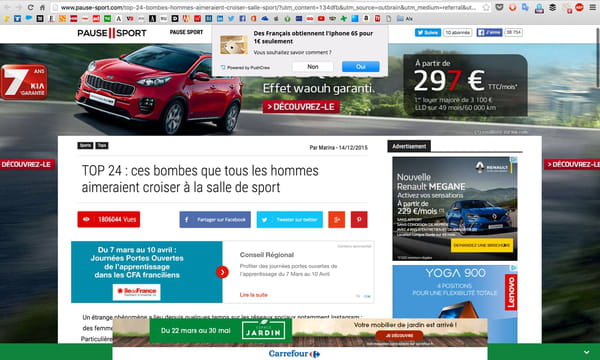The image size is (600, 360).
Task: Open the Adblock Plus extension icon
Action: [x=580, y=7]
